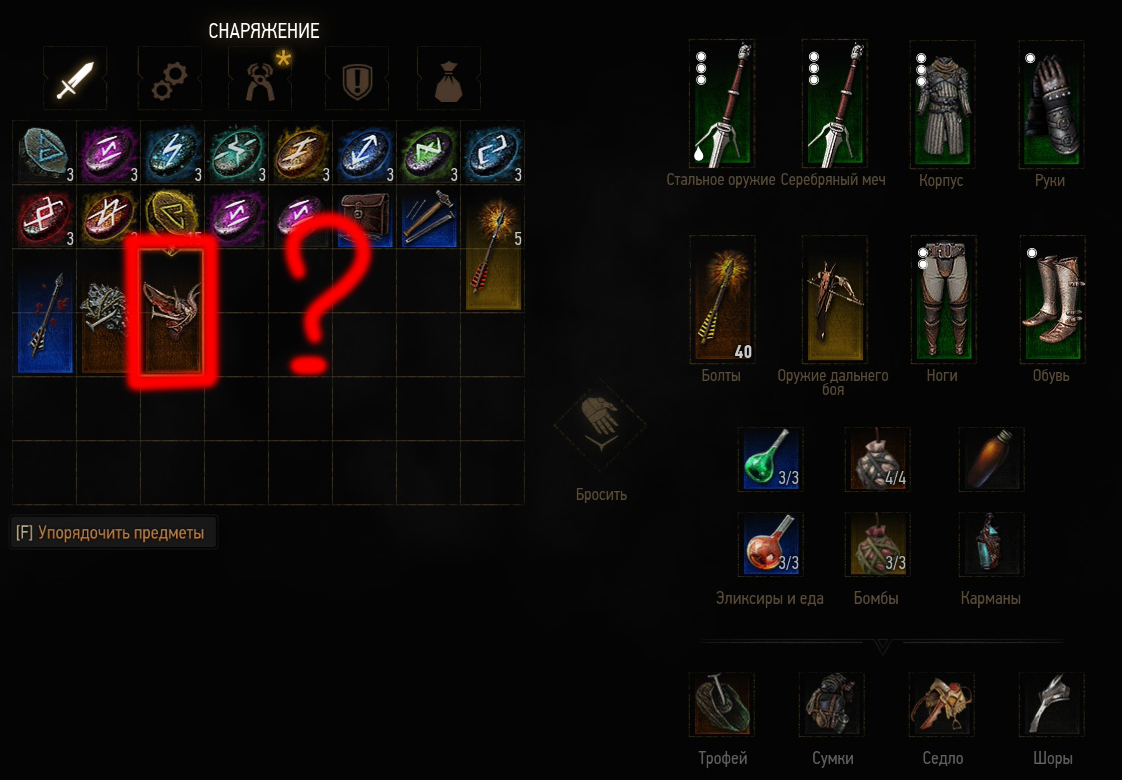Select the Руки gloves slot
This screenshot has width=1122, height=780.
[1051, 104]
